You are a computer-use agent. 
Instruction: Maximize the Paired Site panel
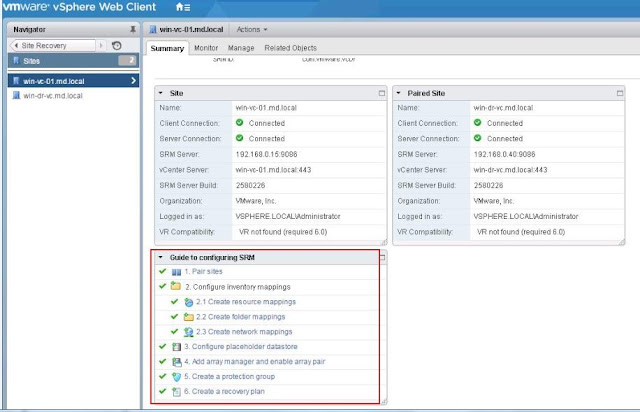click(620, 93)
